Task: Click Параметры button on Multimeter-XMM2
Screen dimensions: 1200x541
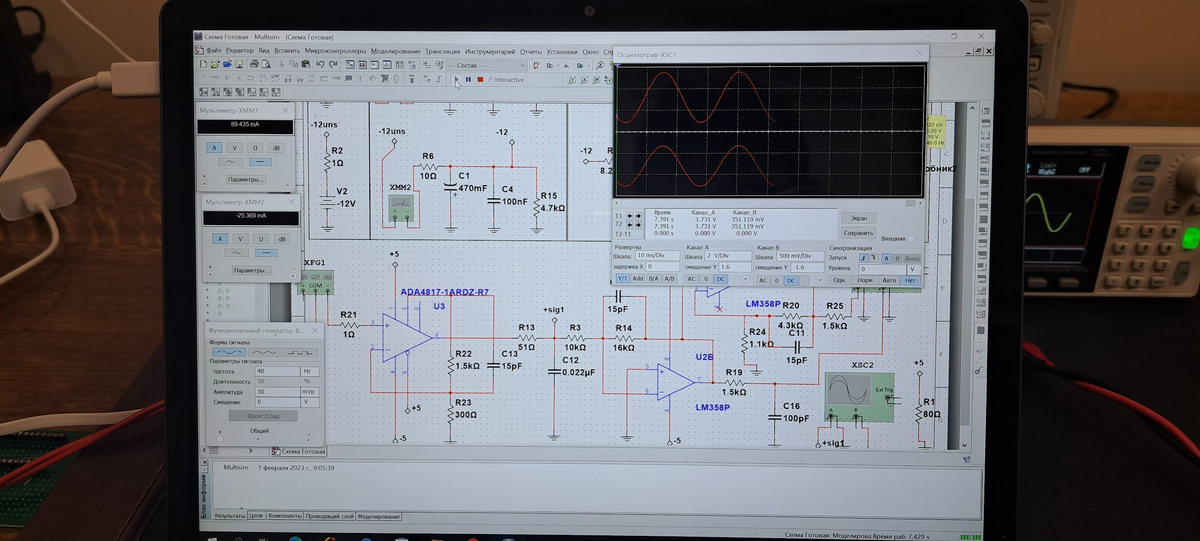Action: [x=250, y=270]
